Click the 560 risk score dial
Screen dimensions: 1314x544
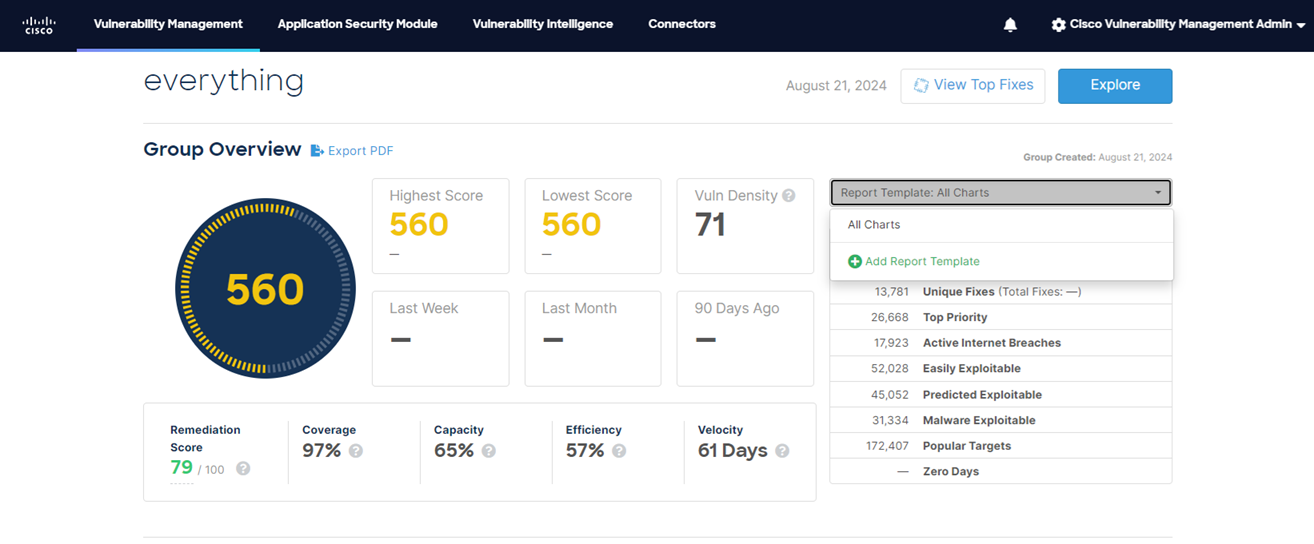(x=265, y=289)
